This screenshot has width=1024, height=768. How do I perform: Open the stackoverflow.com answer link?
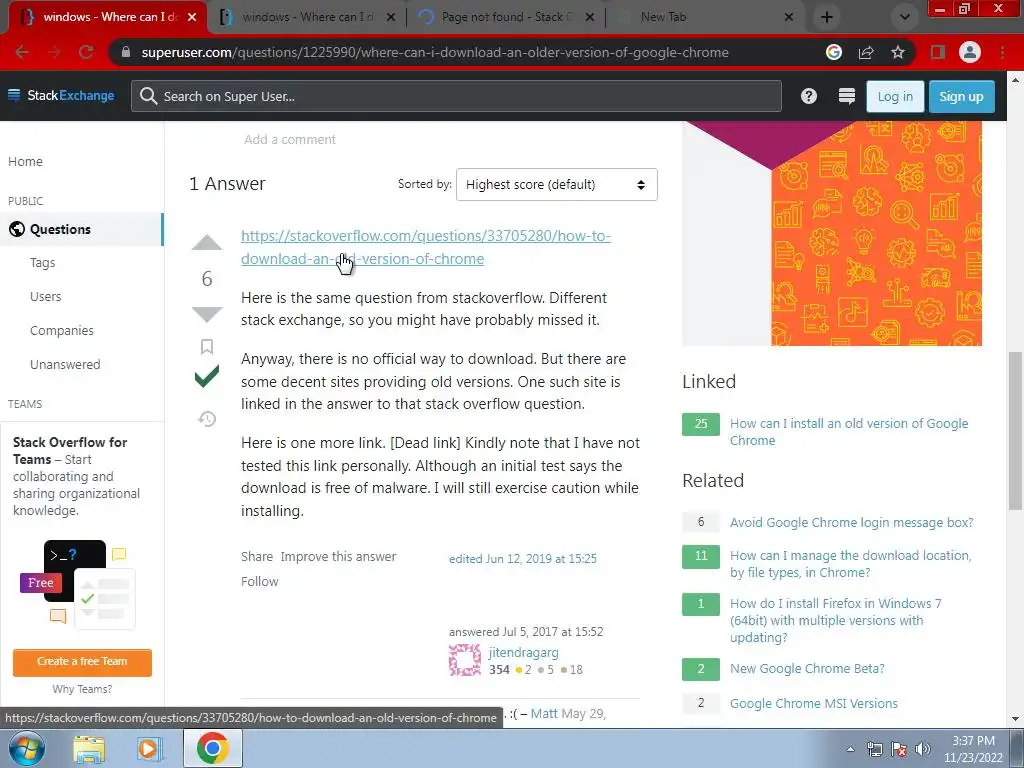tap(426, 247)
